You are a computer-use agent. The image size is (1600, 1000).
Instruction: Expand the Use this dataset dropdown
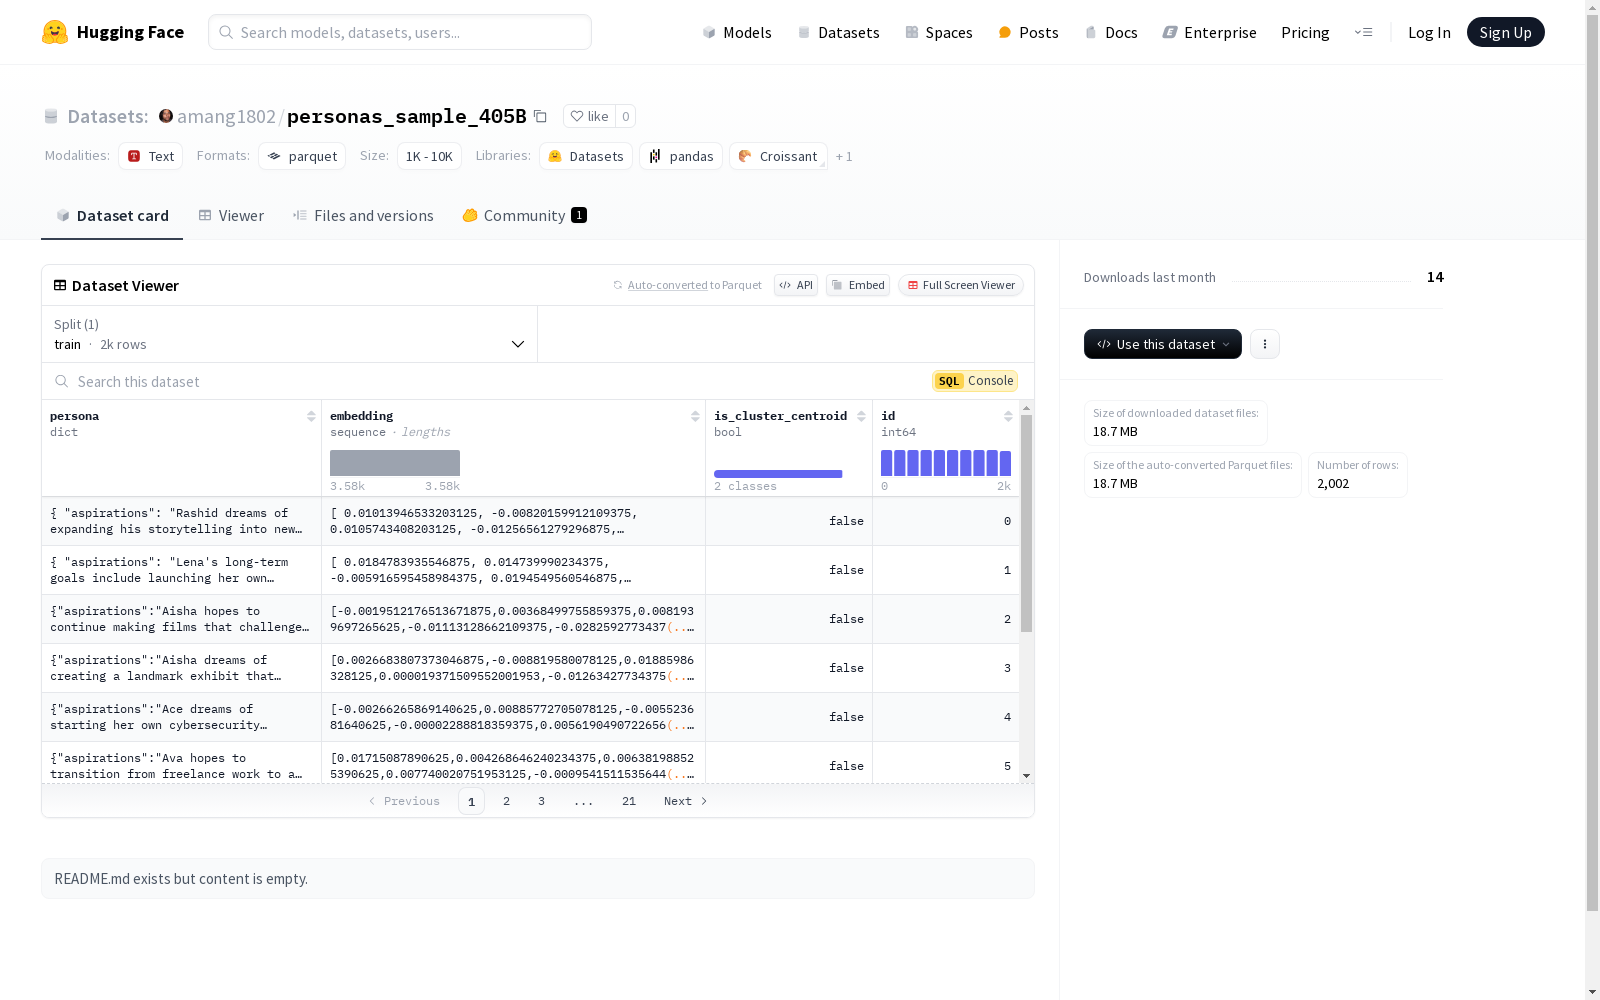tap(1163, 344)
